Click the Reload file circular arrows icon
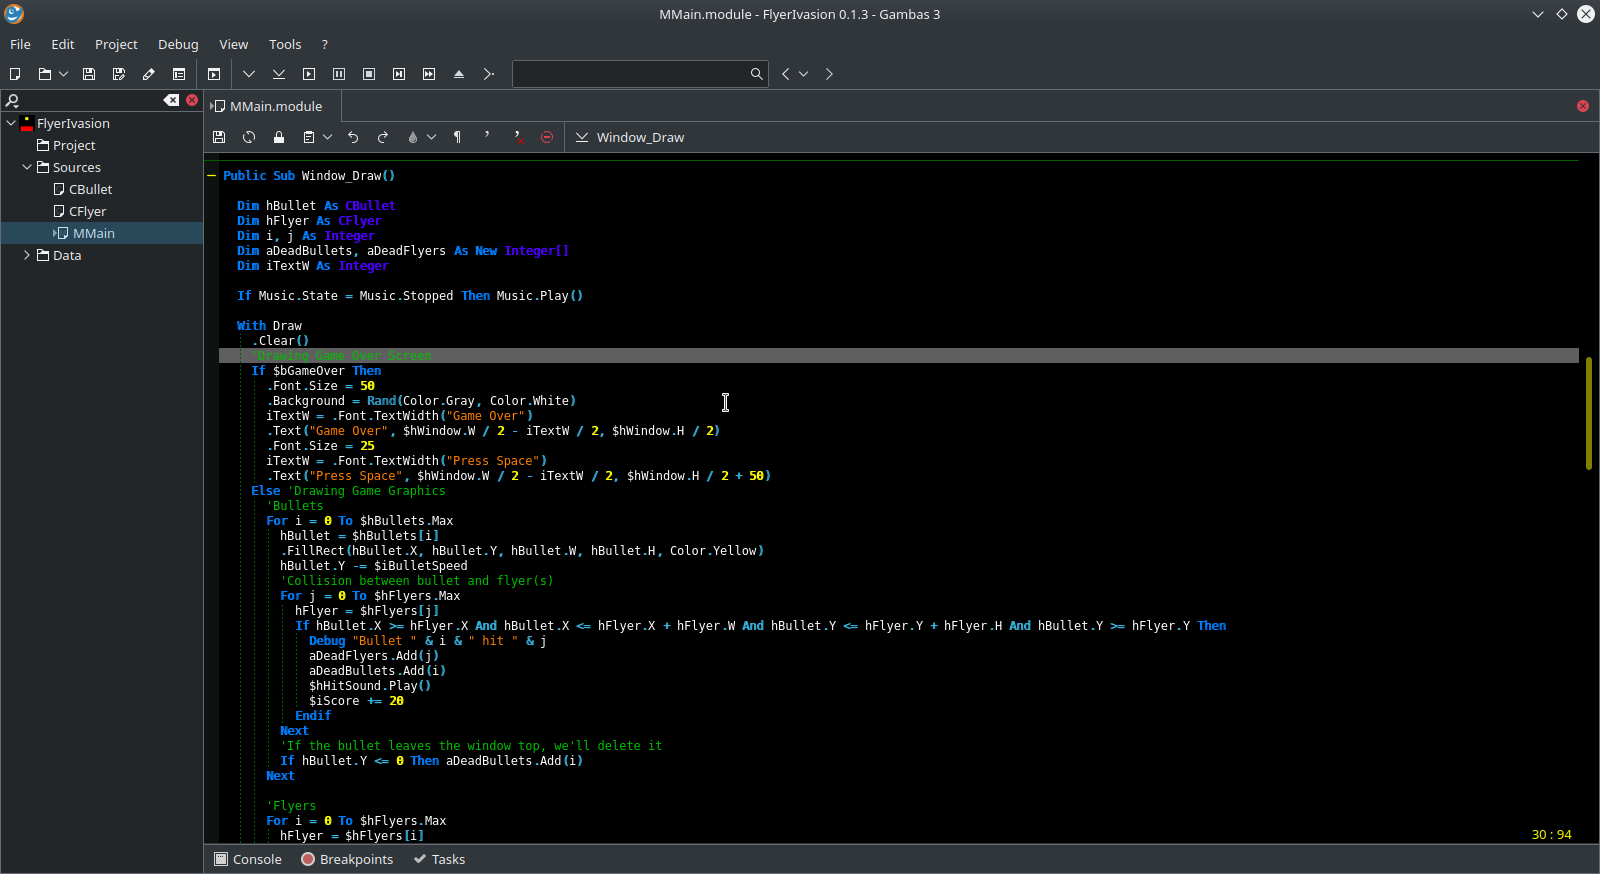1600x874 pixels. pyautogui.click(x=249, y=137)
